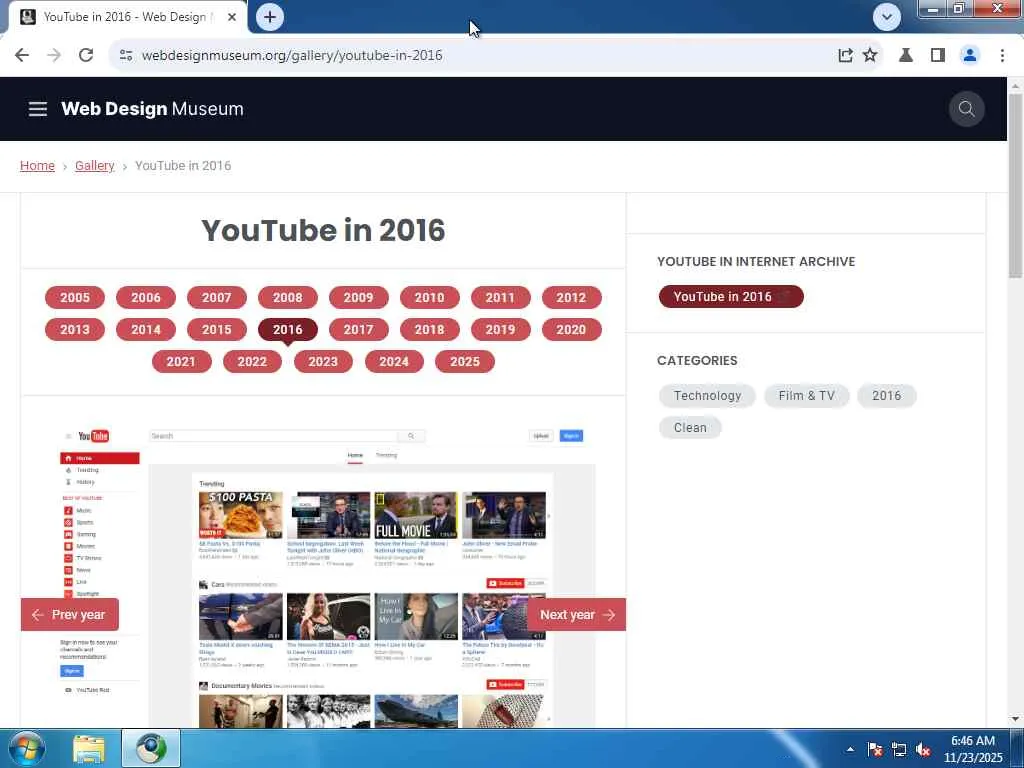Screen dimensions: 1024x768
Task: Select year 2023
Action: pyautogui.click(x=323, y=362)
